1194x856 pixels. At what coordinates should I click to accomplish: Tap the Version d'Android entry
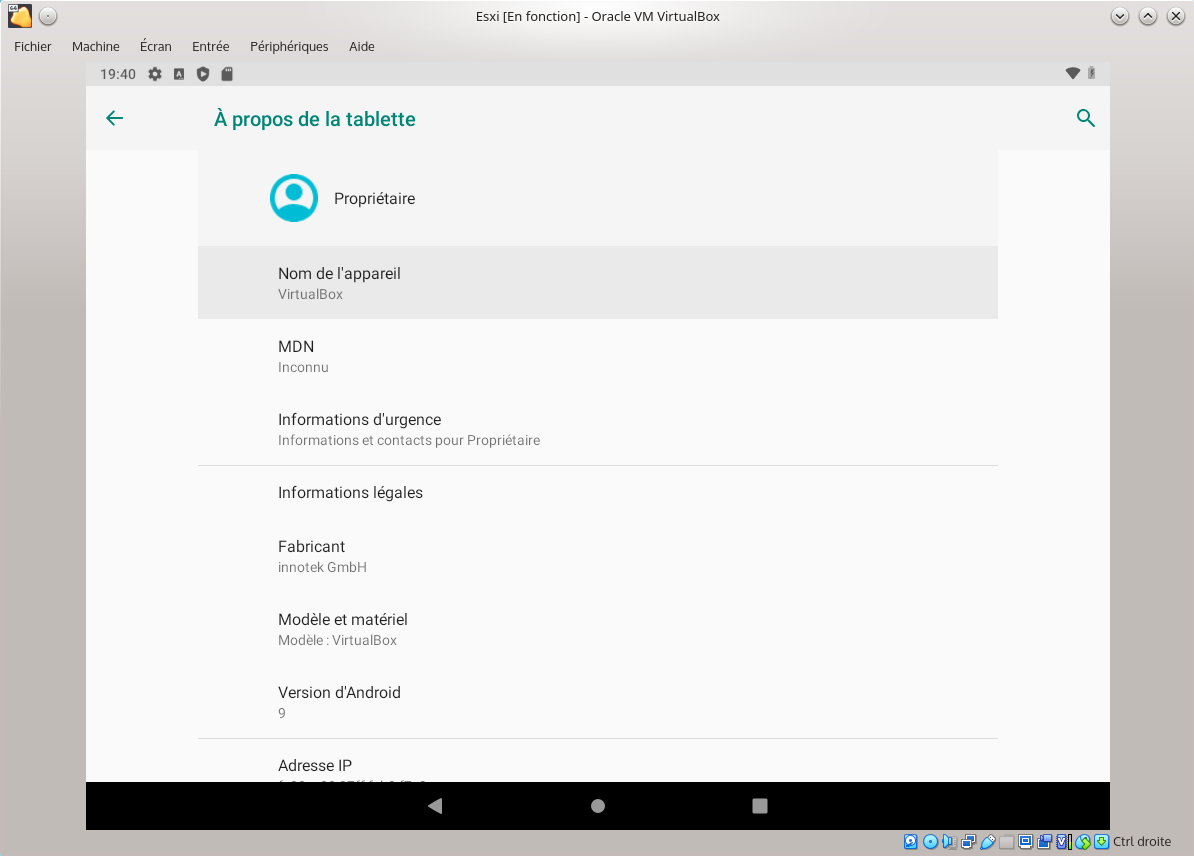click(598, 702)
